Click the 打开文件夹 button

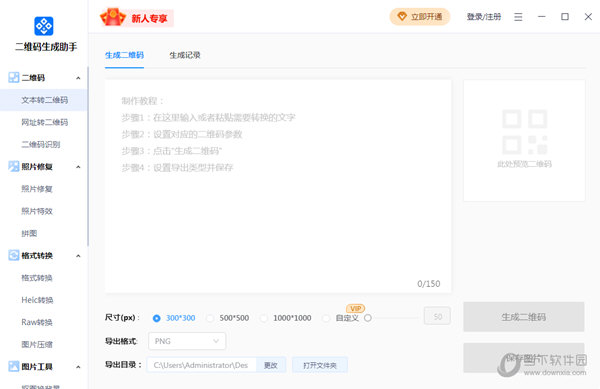pyautogui.click(x=320, y=365)
